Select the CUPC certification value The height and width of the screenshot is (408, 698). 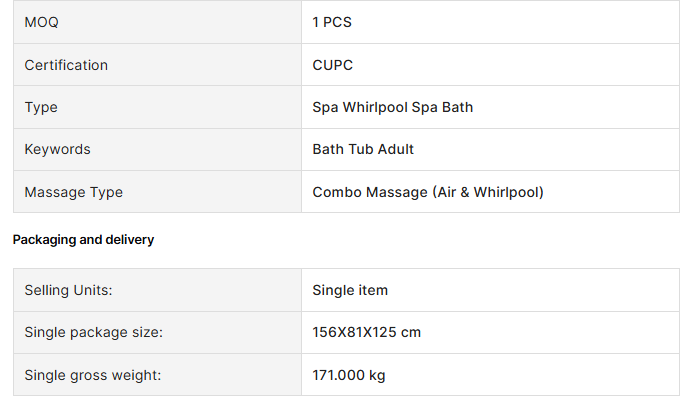tap(333, 65)
